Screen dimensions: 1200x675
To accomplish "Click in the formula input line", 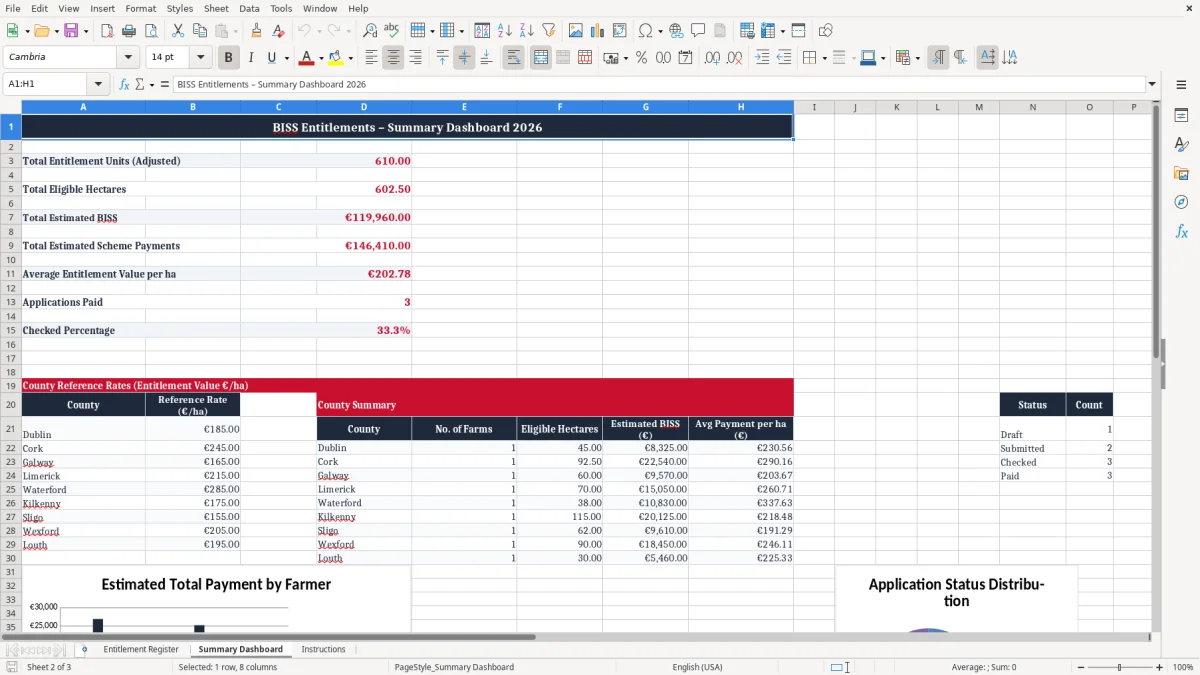I will click(x=658, y=84).
